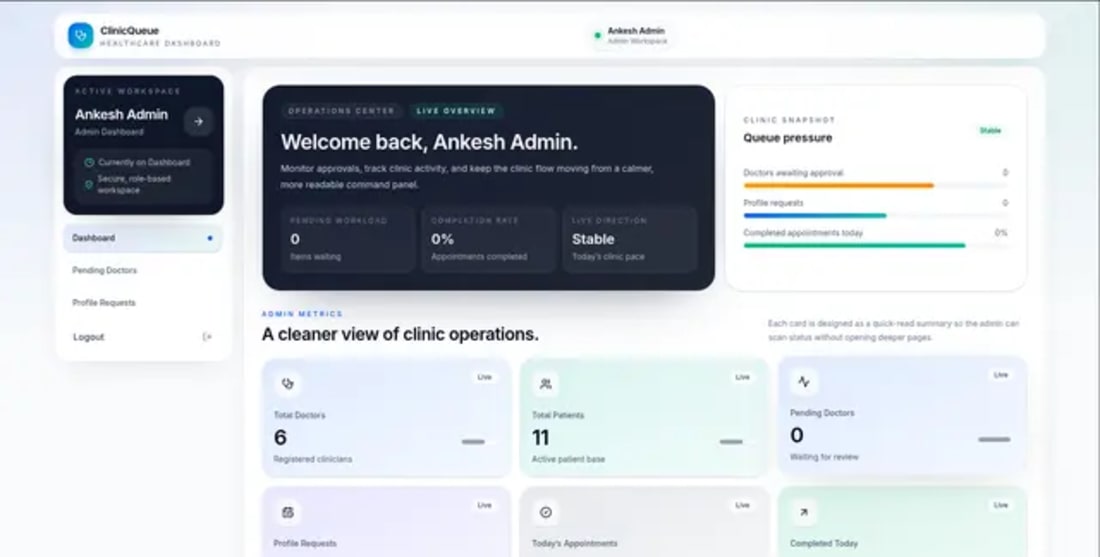Viewport: 1100px width, 557px height.
Task: Click the Ankesh Admin profile chip in header
Action: click(631, 35)
